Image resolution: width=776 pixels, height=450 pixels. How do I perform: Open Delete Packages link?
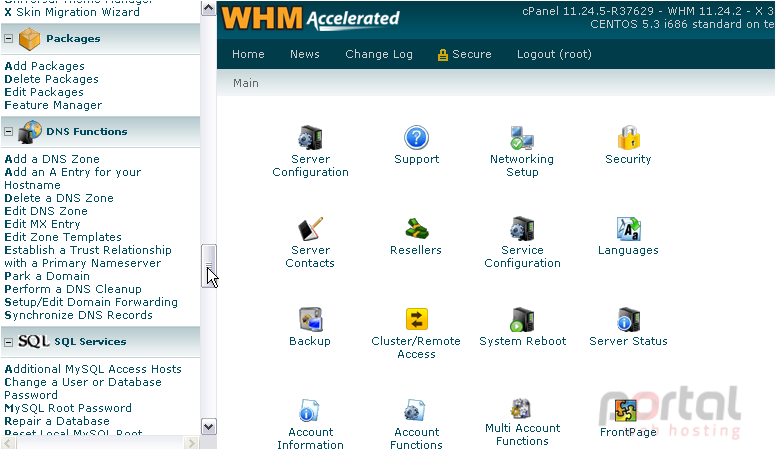pos(51,79)
